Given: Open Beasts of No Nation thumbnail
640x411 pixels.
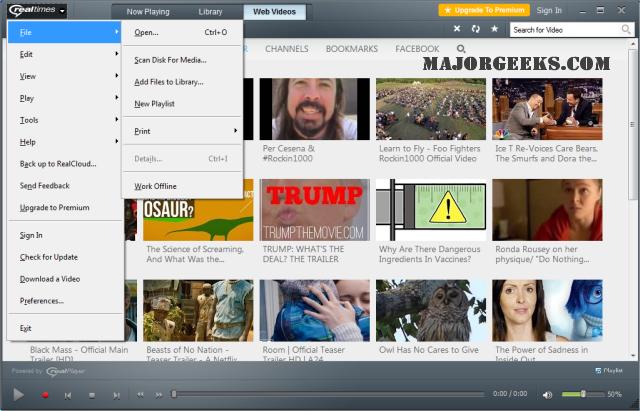Looking at the screenshot, I should [x=198, y=311].
